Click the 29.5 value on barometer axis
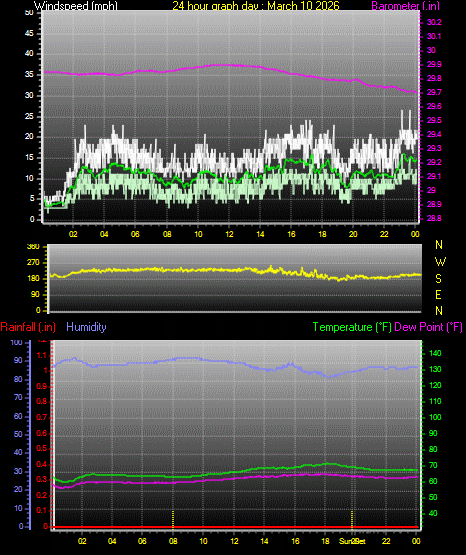Viewport: 466px width, 555px height. point(434,120)
